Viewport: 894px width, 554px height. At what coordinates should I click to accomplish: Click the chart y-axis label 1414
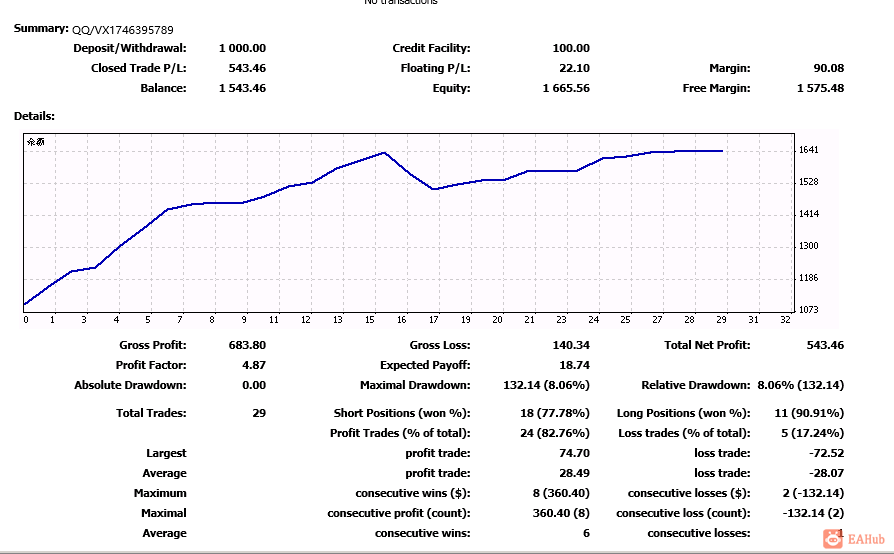[x=808, y=214]
